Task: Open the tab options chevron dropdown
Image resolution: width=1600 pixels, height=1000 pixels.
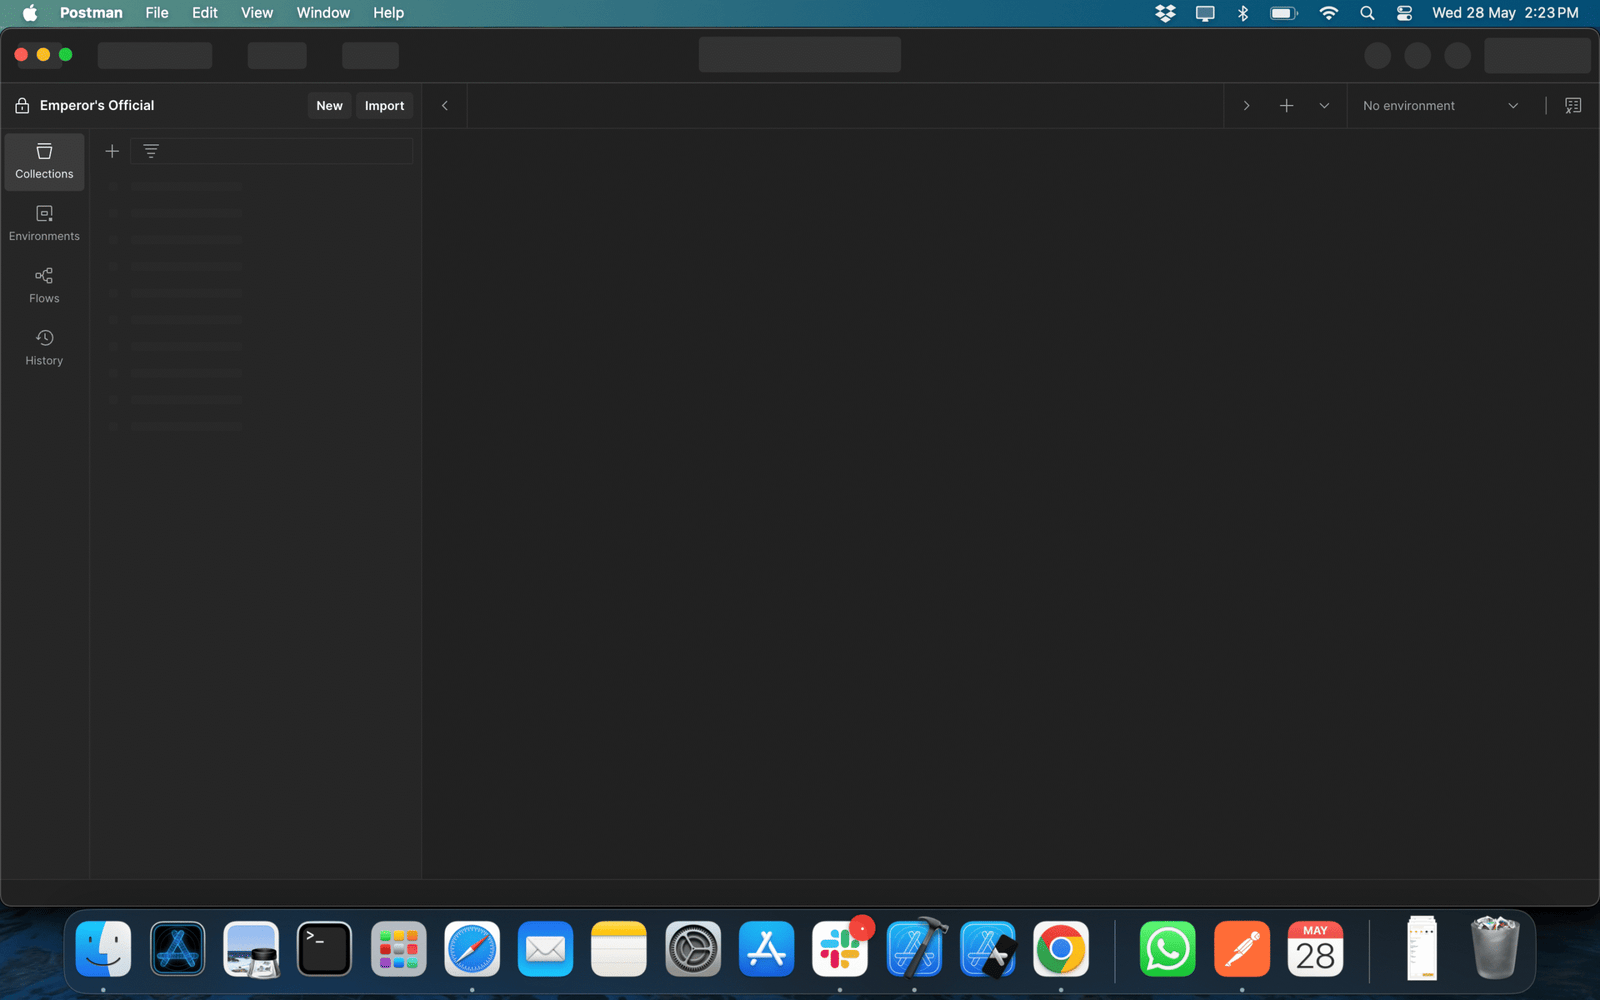Action: [1324, 106]
